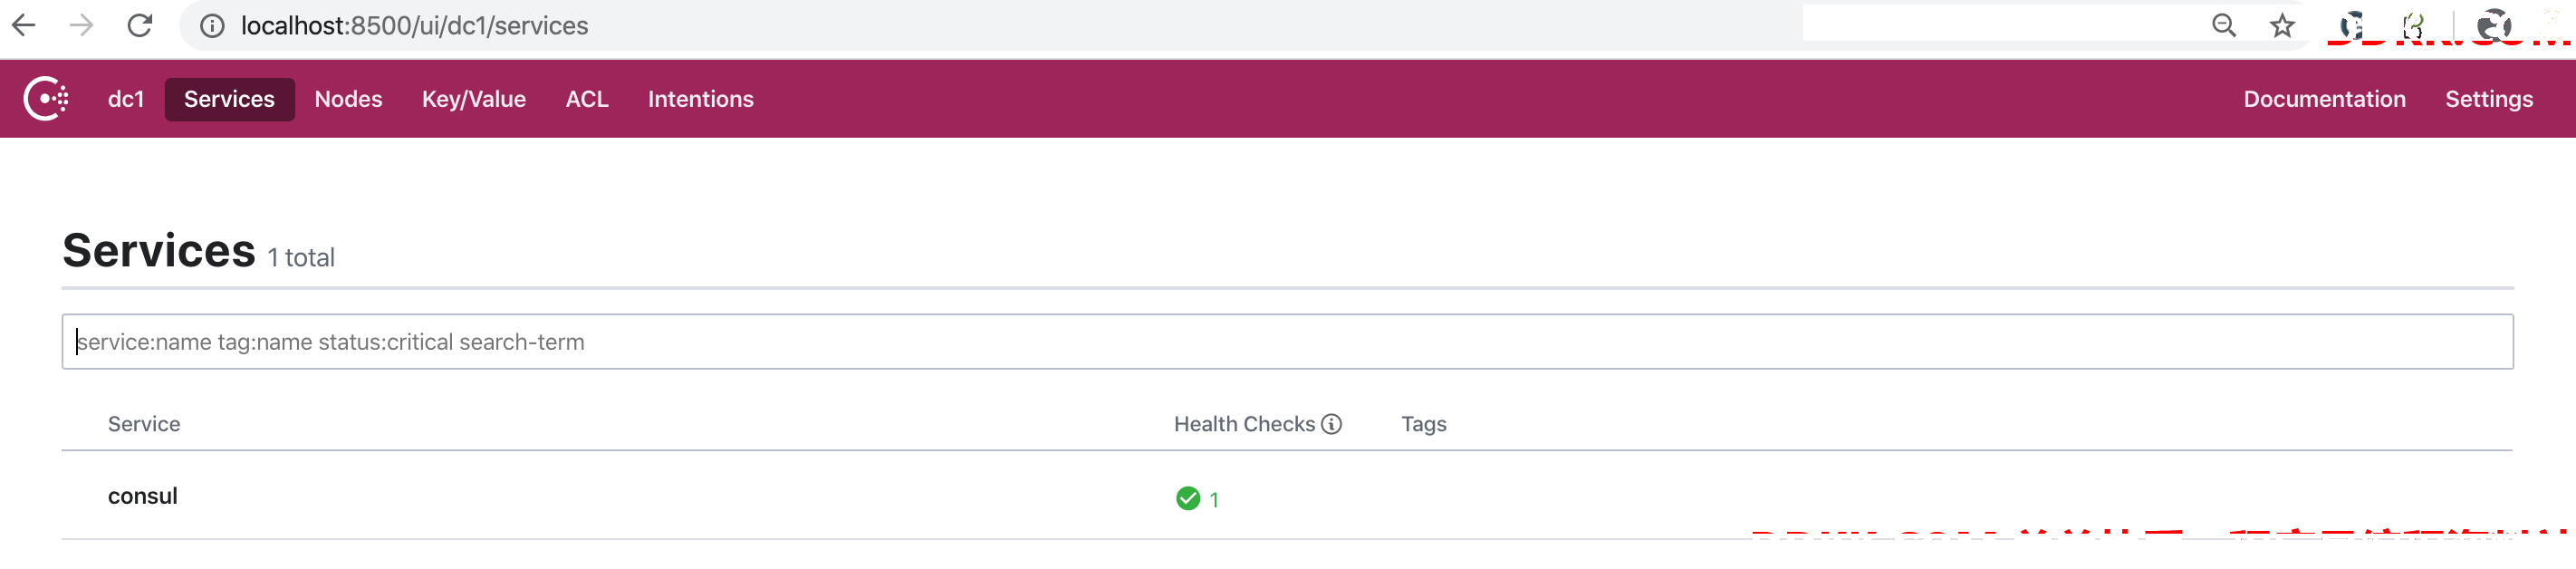
Task: Select the Services navigation tab
Action: [x=229, y=99]
